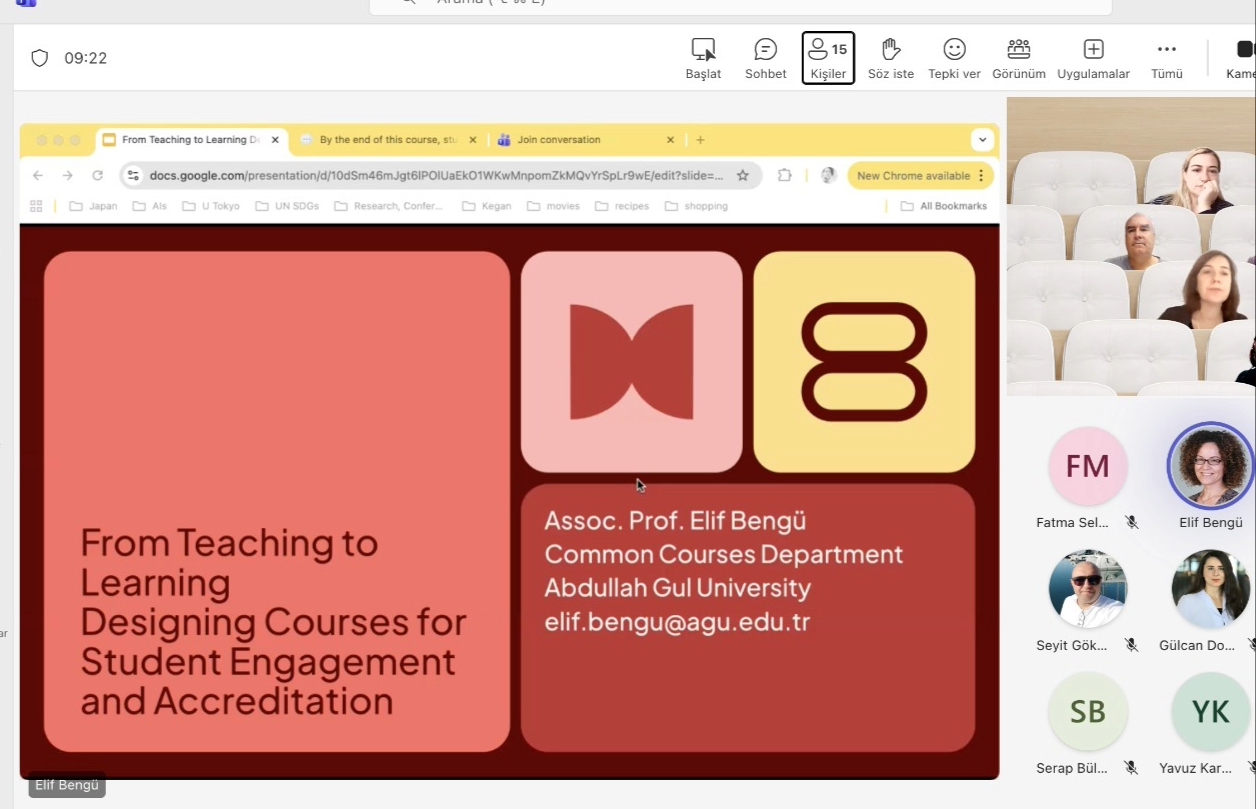
Task: Open the Kişiler participants panel
Action: 828,59
